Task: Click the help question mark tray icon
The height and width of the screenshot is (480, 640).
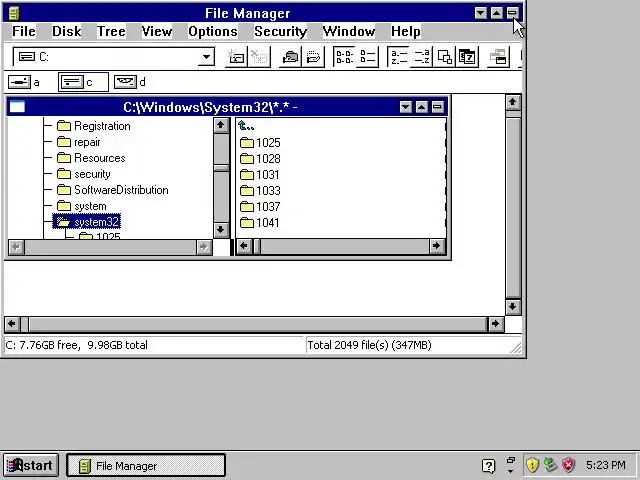Action: click(489, 465)
